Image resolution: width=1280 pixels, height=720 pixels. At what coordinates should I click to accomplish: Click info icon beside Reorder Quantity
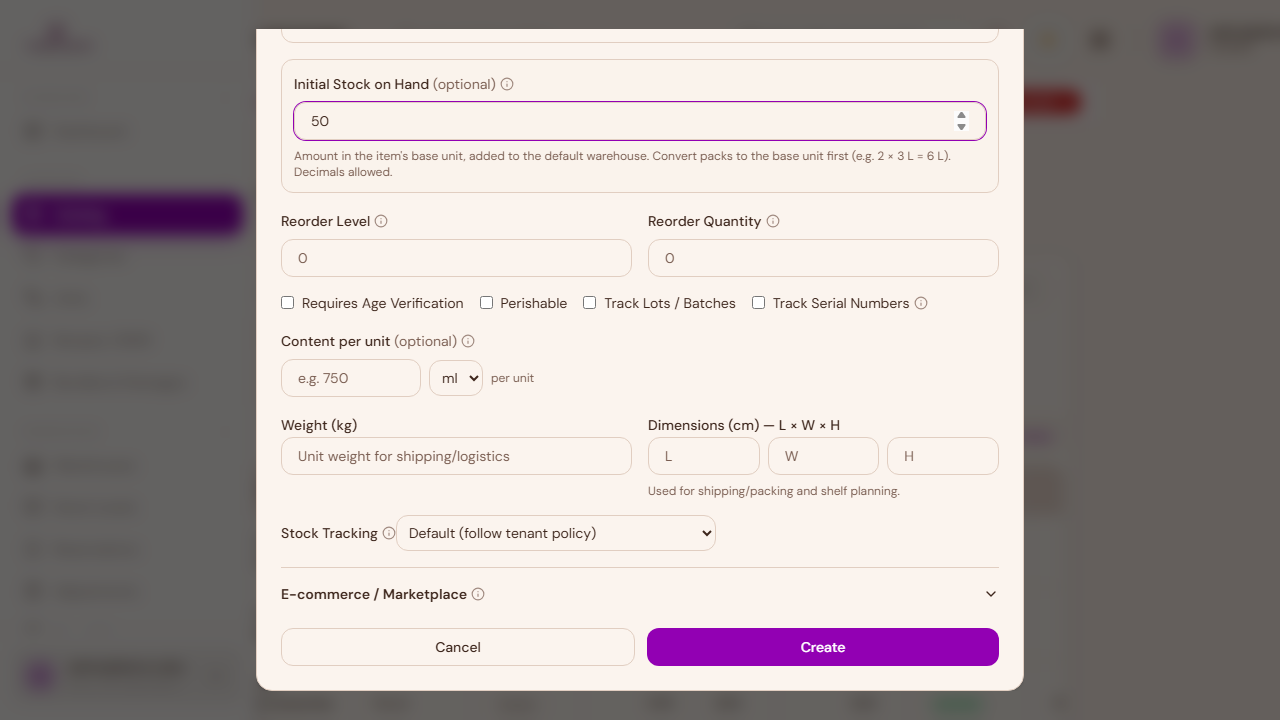[x=773, y=221]
